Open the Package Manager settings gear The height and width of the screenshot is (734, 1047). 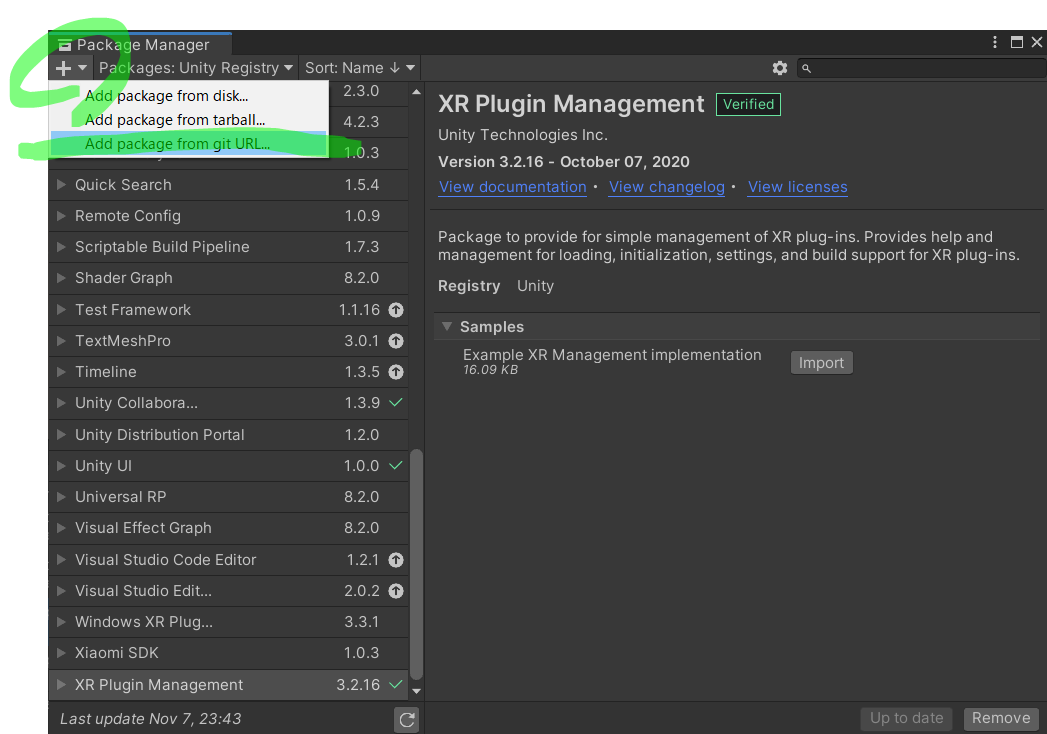[x=779, y=68]
